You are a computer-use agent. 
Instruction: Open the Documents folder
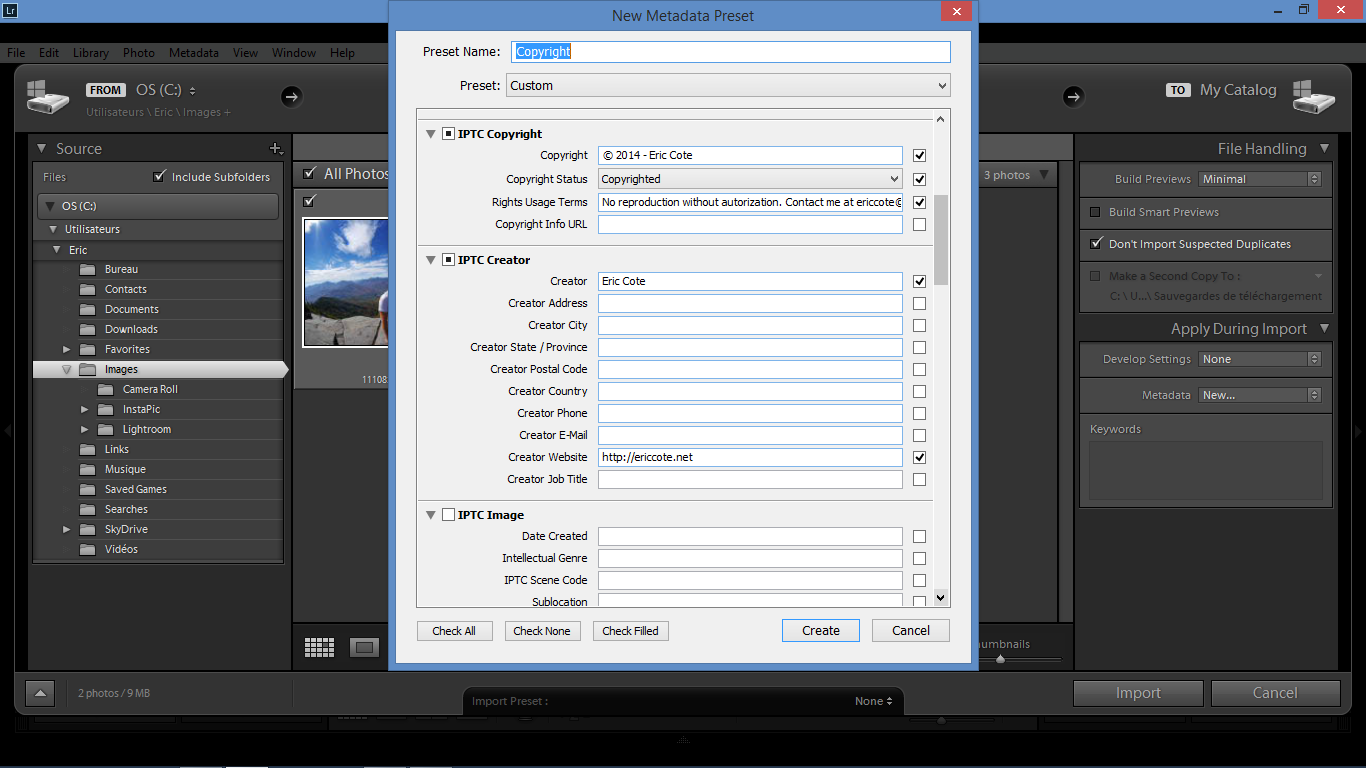[x=132, y=309]
